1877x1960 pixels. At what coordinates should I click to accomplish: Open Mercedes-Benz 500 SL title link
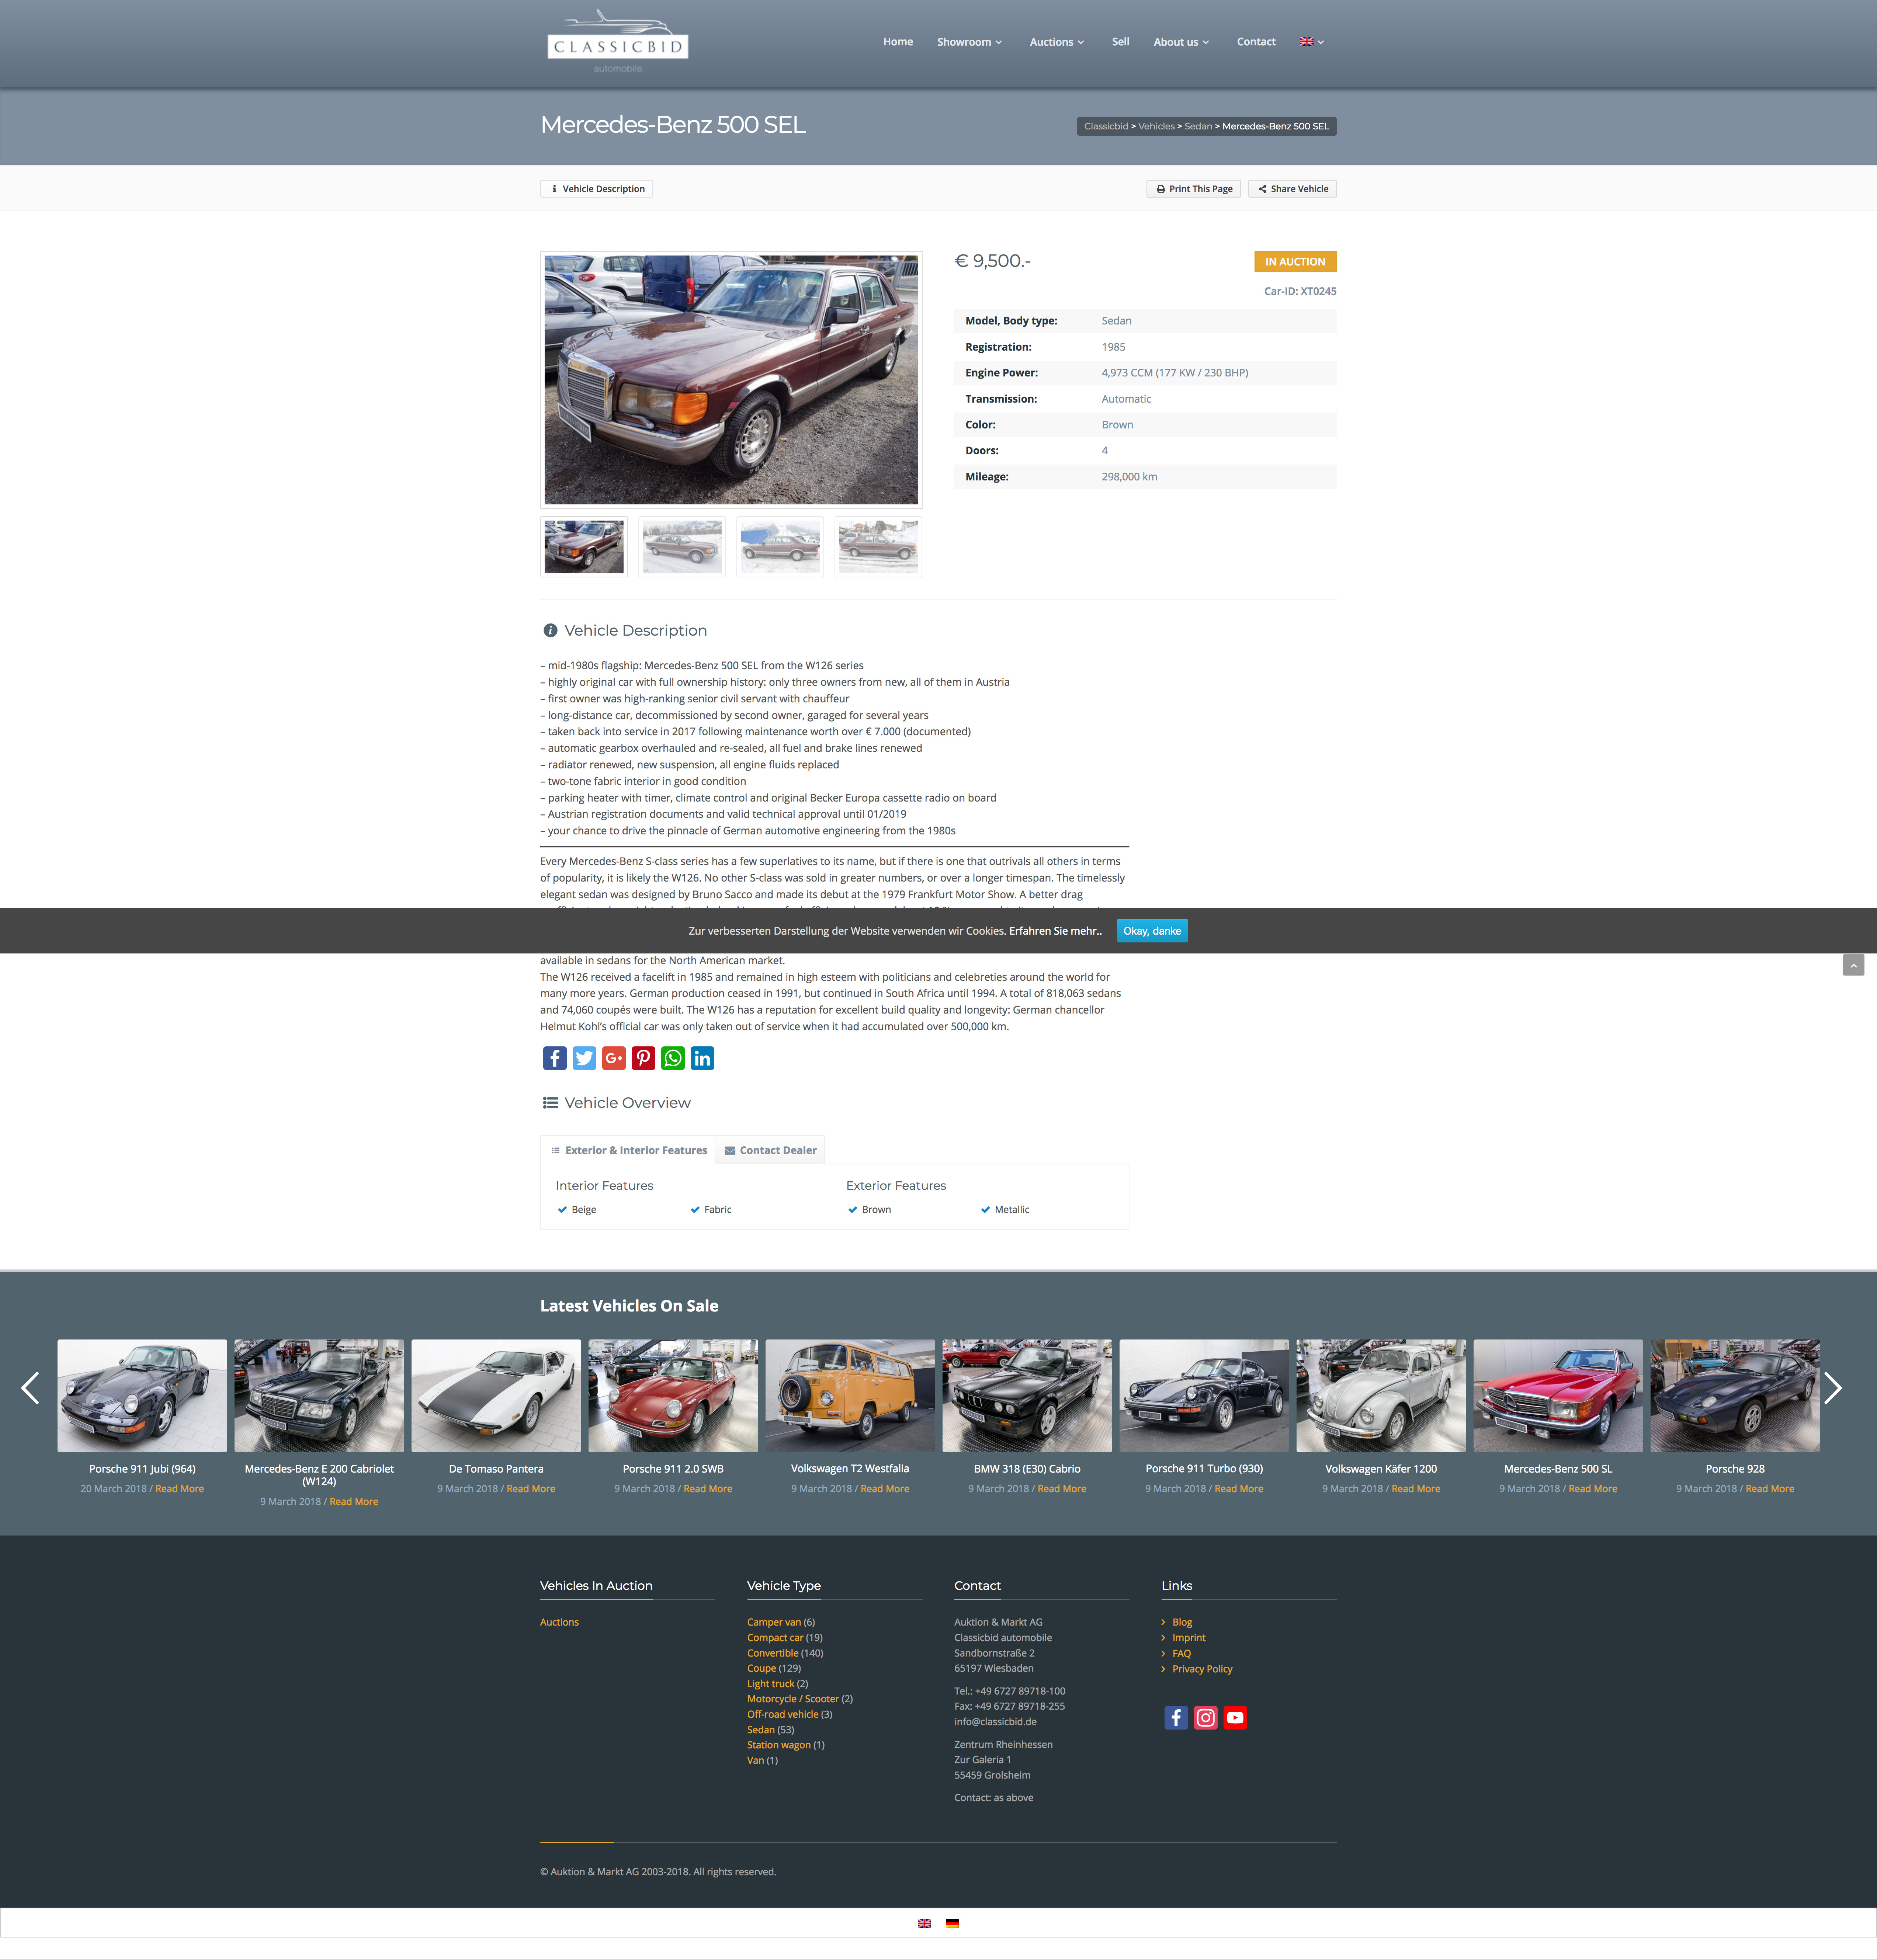pos(1558,1469)
